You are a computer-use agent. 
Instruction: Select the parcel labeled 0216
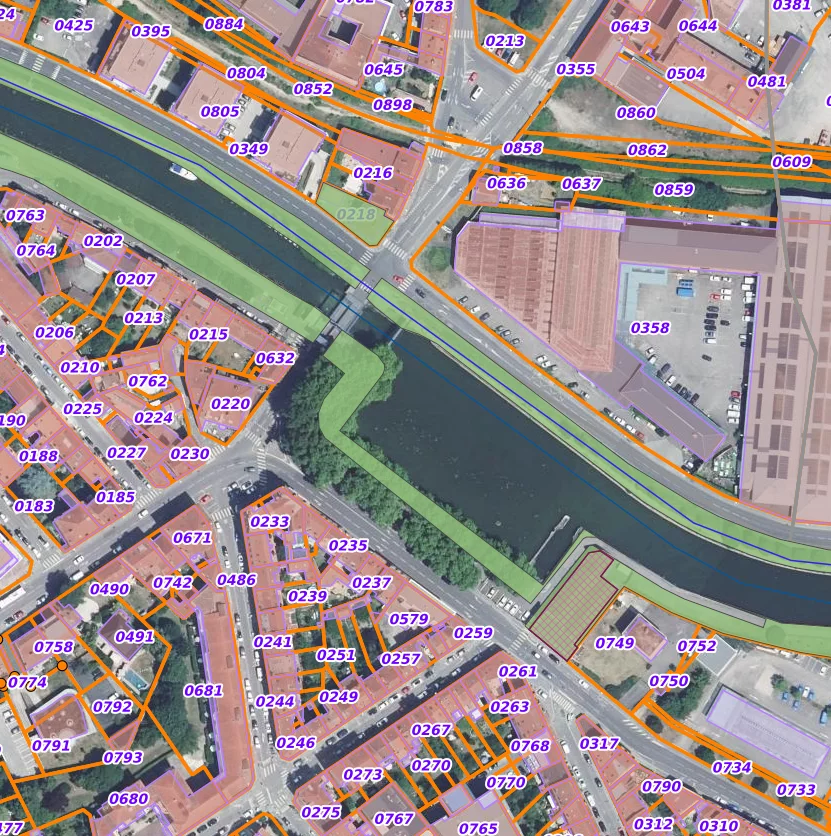click(373, 173)
